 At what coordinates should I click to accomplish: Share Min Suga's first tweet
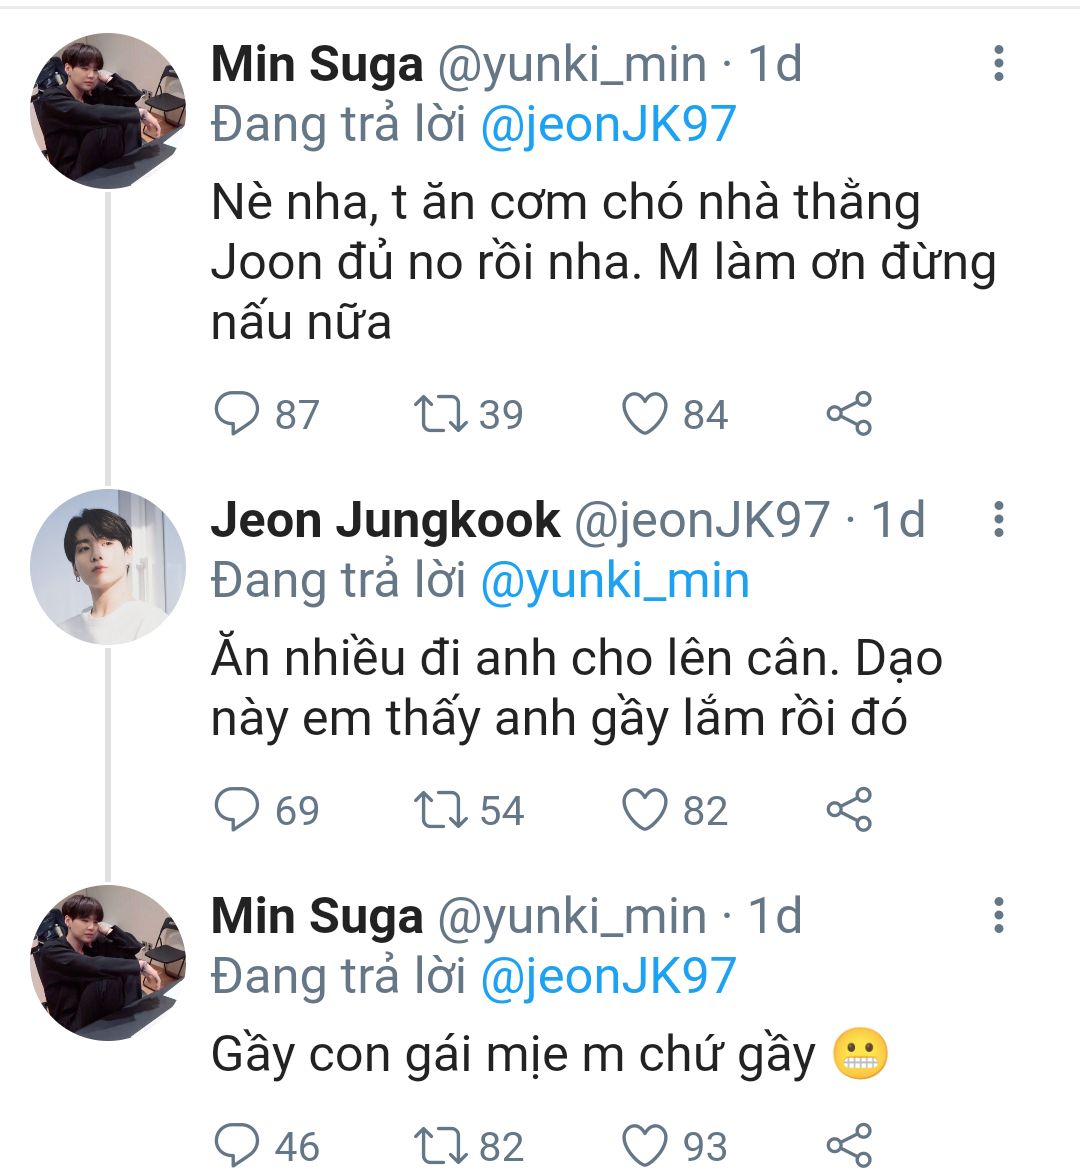click(849, 414)
